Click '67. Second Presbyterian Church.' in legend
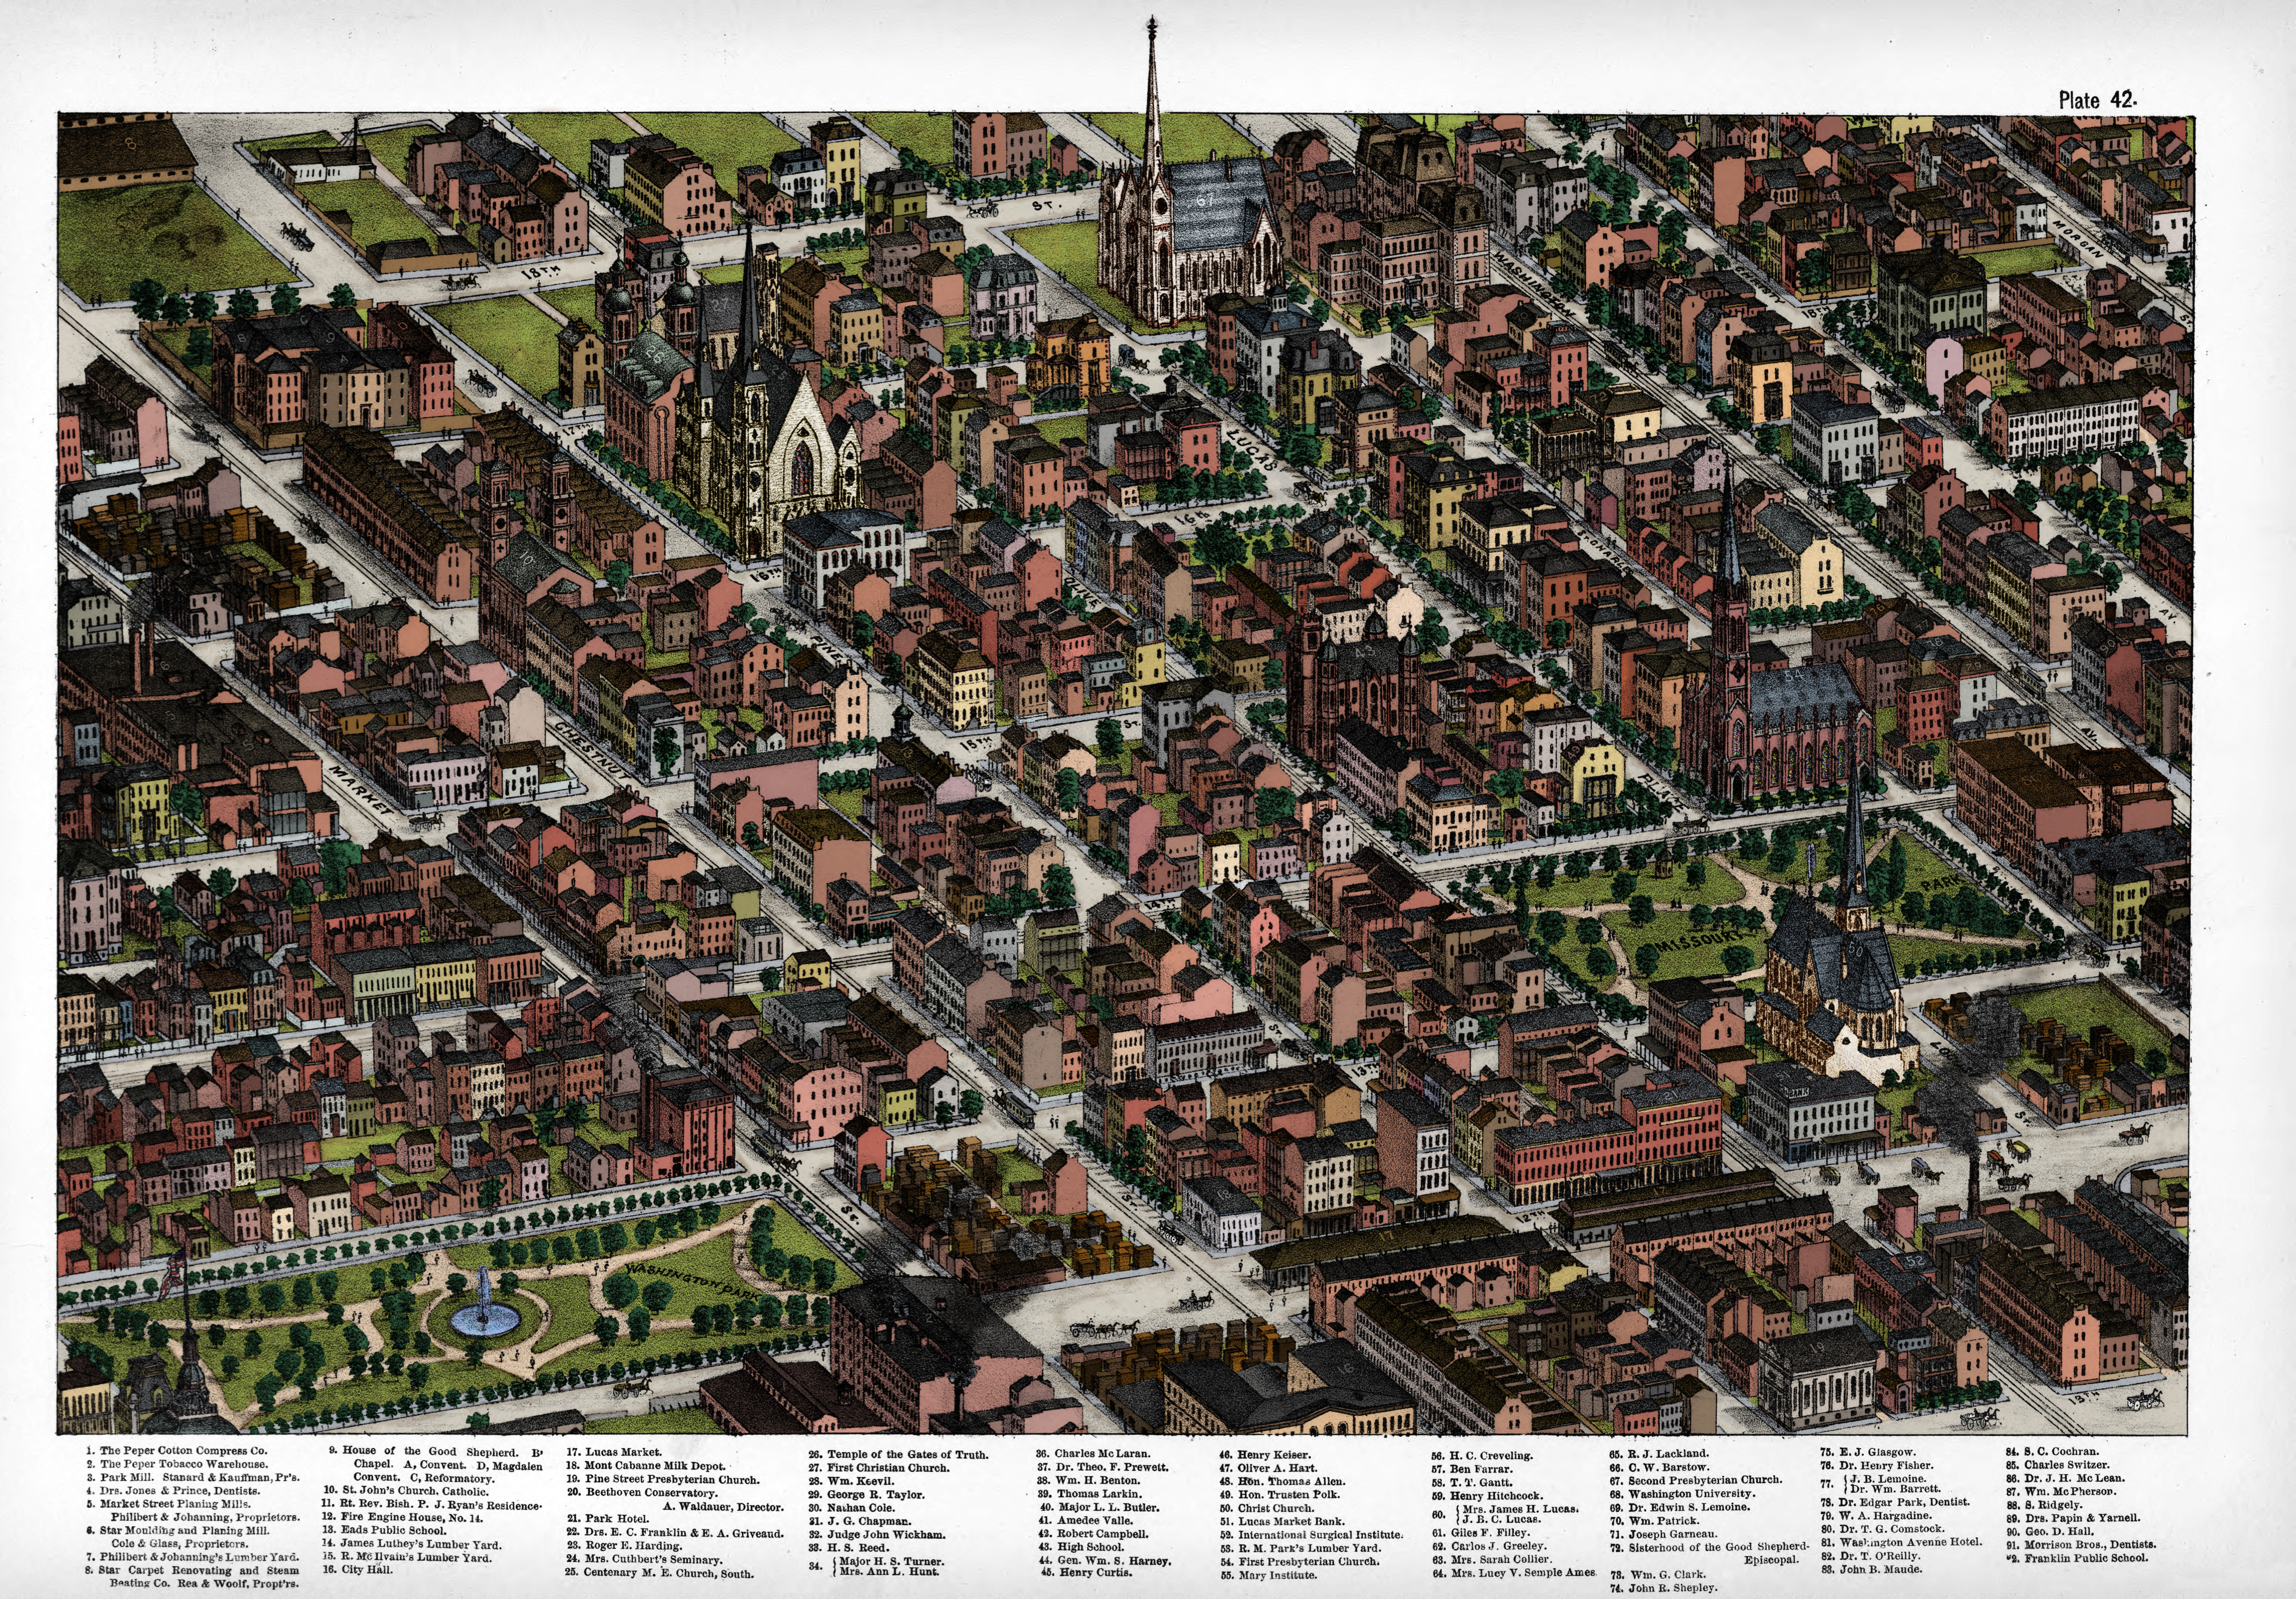 [1696, 1480]
